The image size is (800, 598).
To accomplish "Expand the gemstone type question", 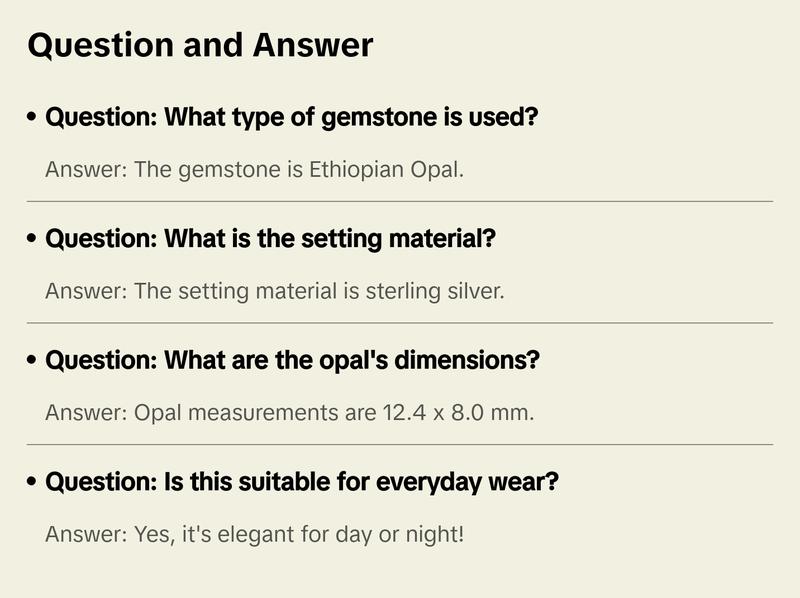I will click(292, 118).
